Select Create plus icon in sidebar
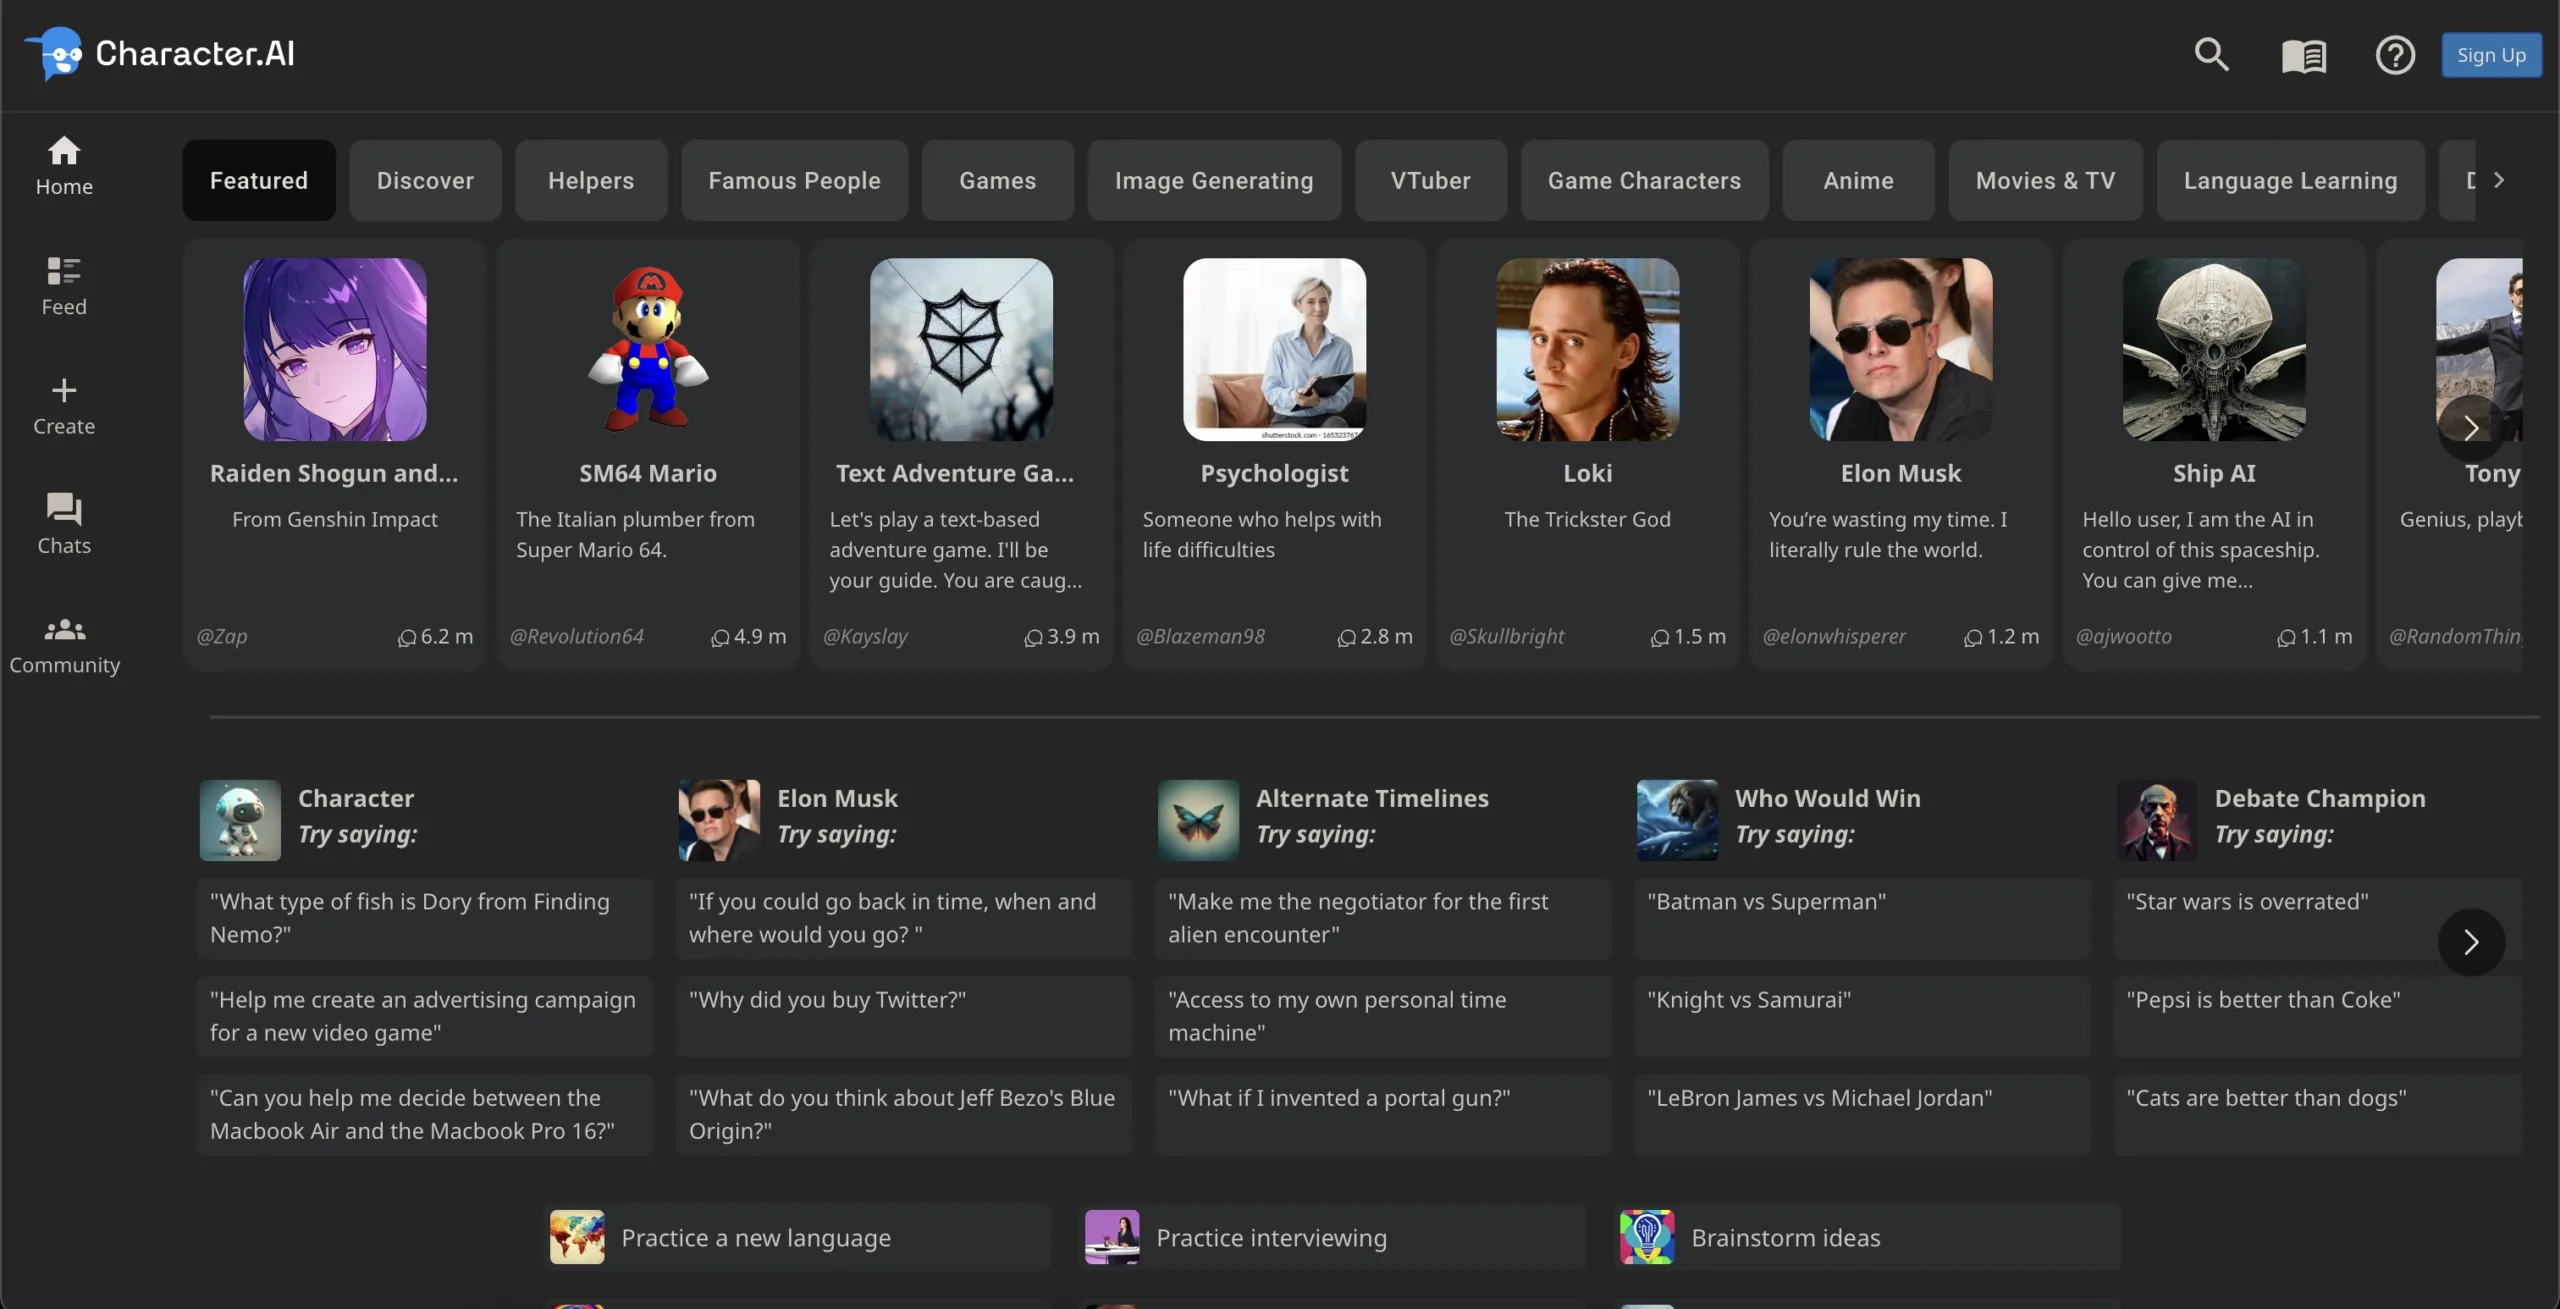2560x1309 pixels. tap(64, 406)
